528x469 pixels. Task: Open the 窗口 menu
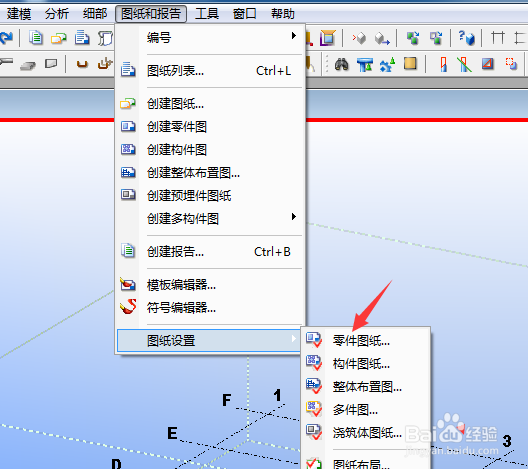point(244,14)
